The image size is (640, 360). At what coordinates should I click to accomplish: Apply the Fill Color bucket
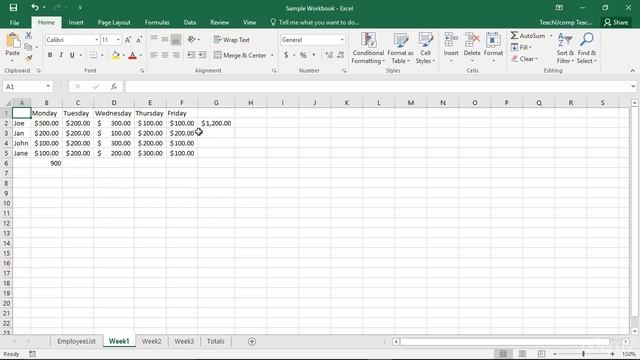(116, 55)
